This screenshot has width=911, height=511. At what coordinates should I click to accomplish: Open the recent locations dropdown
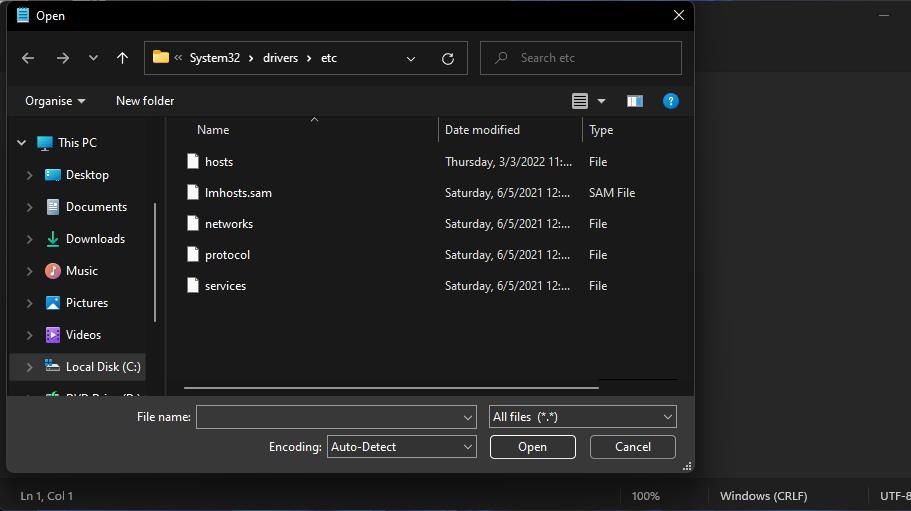93,58
